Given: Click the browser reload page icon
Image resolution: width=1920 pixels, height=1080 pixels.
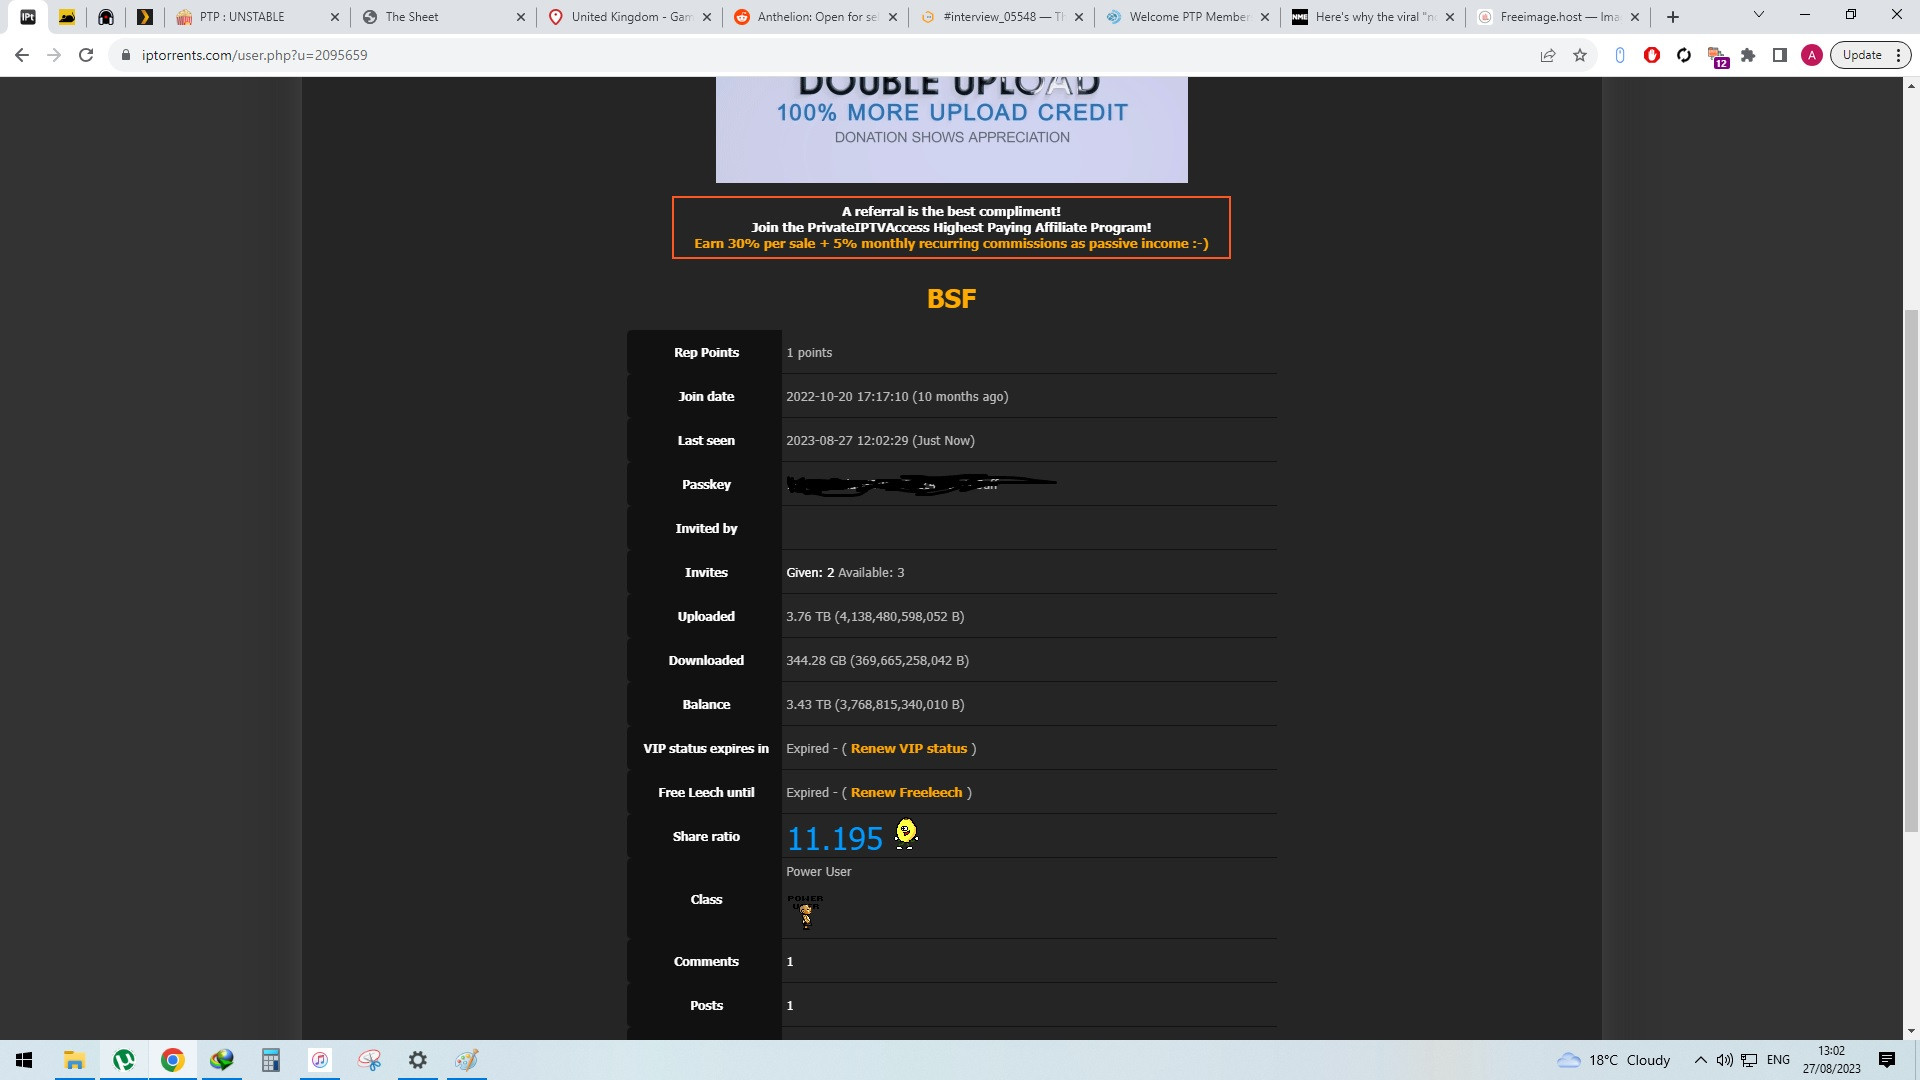Looking at the screenshot, I should (x=86, y=55).
